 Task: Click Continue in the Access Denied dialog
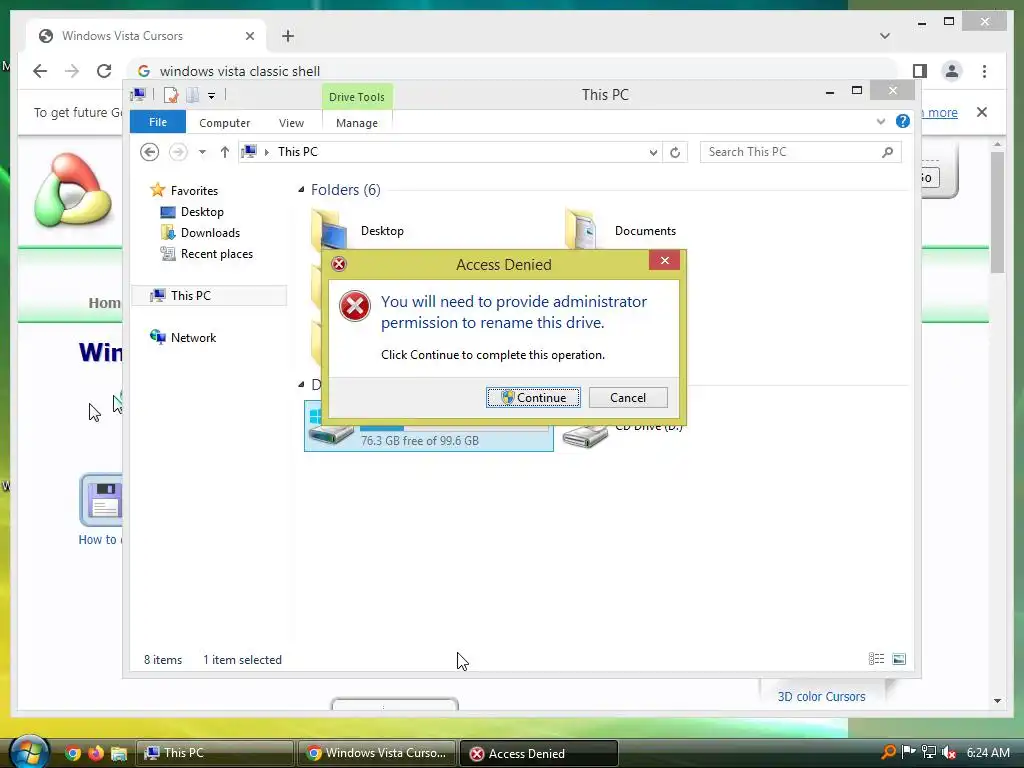(533, 398)
